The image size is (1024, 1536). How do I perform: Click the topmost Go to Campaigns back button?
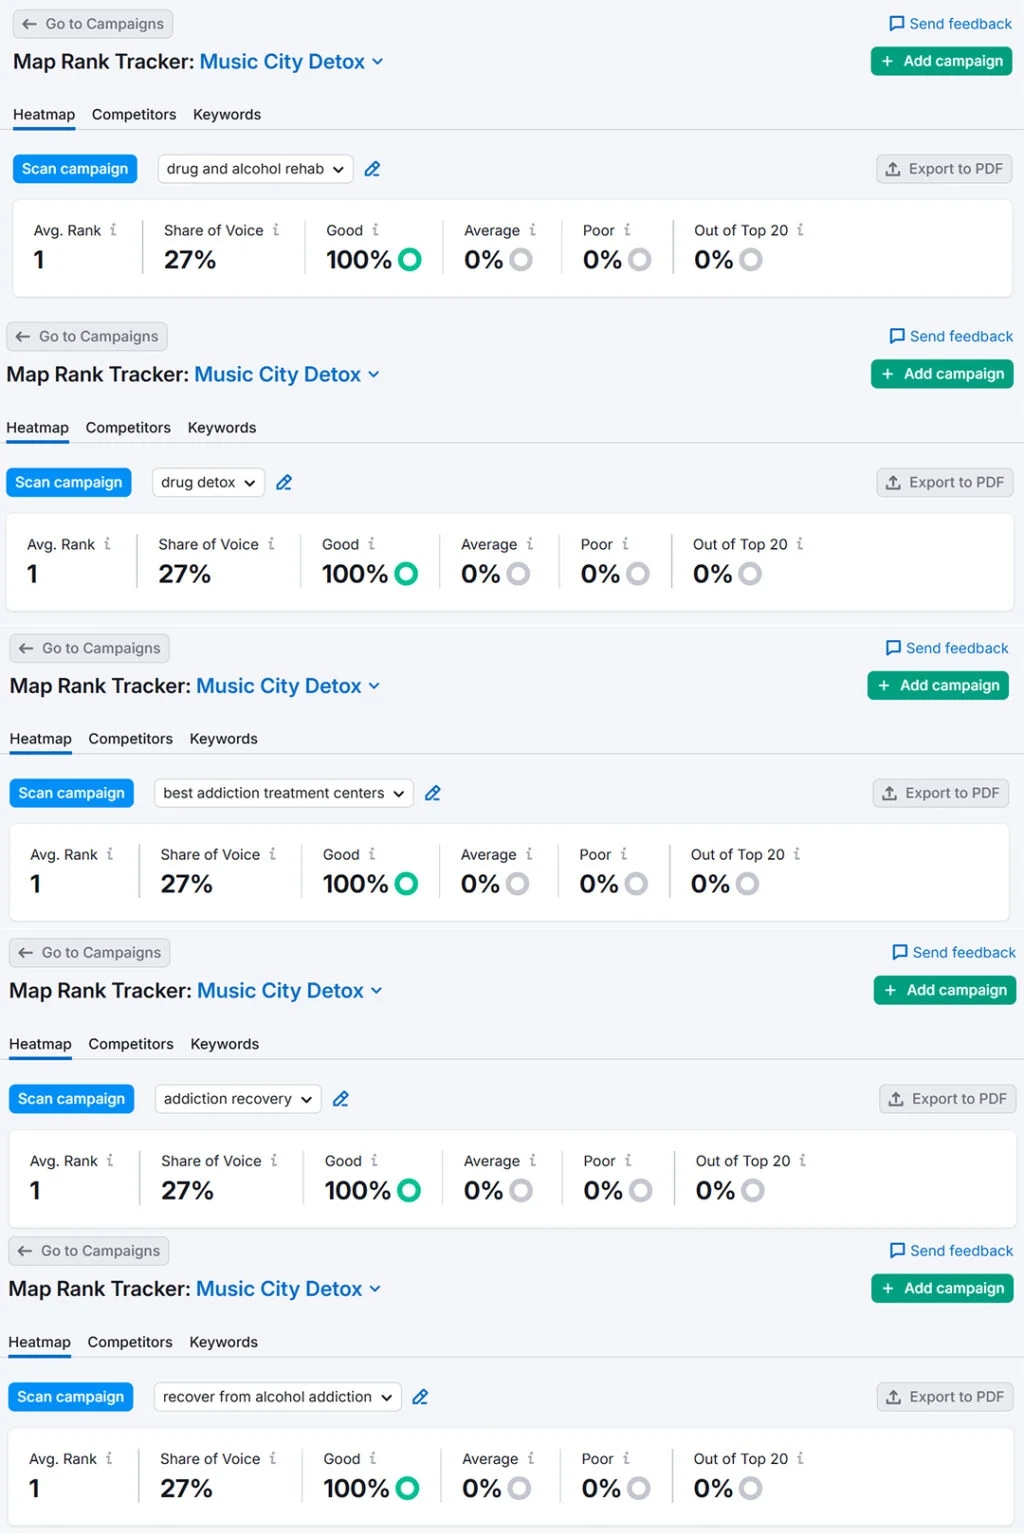[93, 24]
